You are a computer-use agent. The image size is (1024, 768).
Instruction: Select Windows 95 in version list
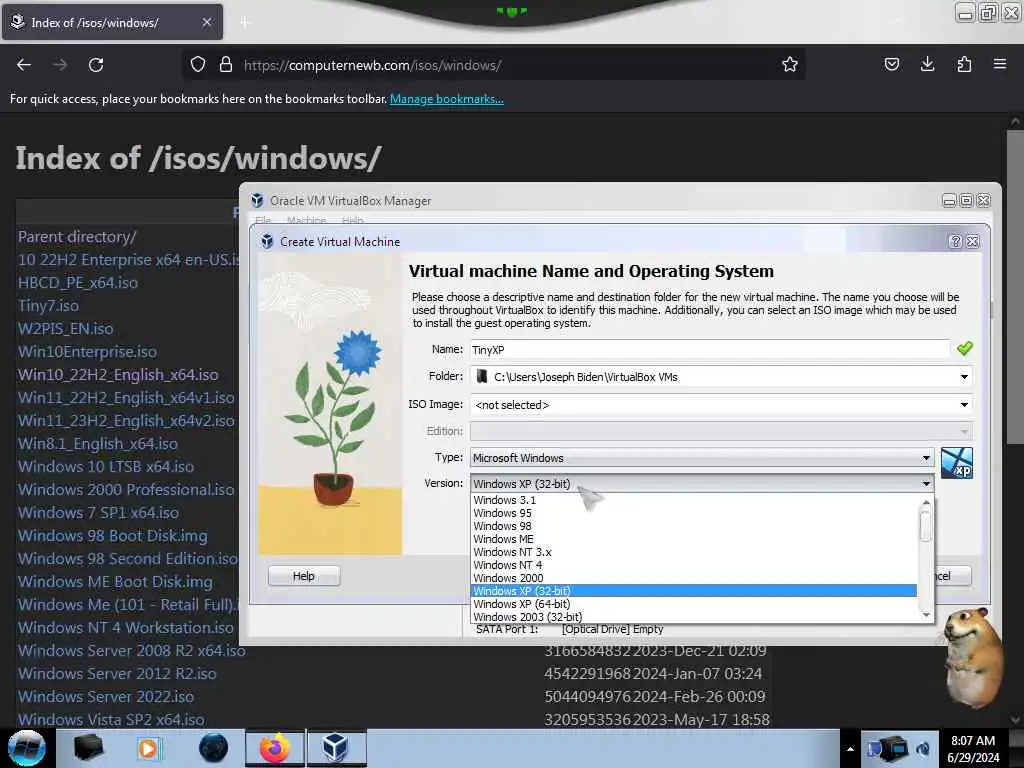[694, 513]
